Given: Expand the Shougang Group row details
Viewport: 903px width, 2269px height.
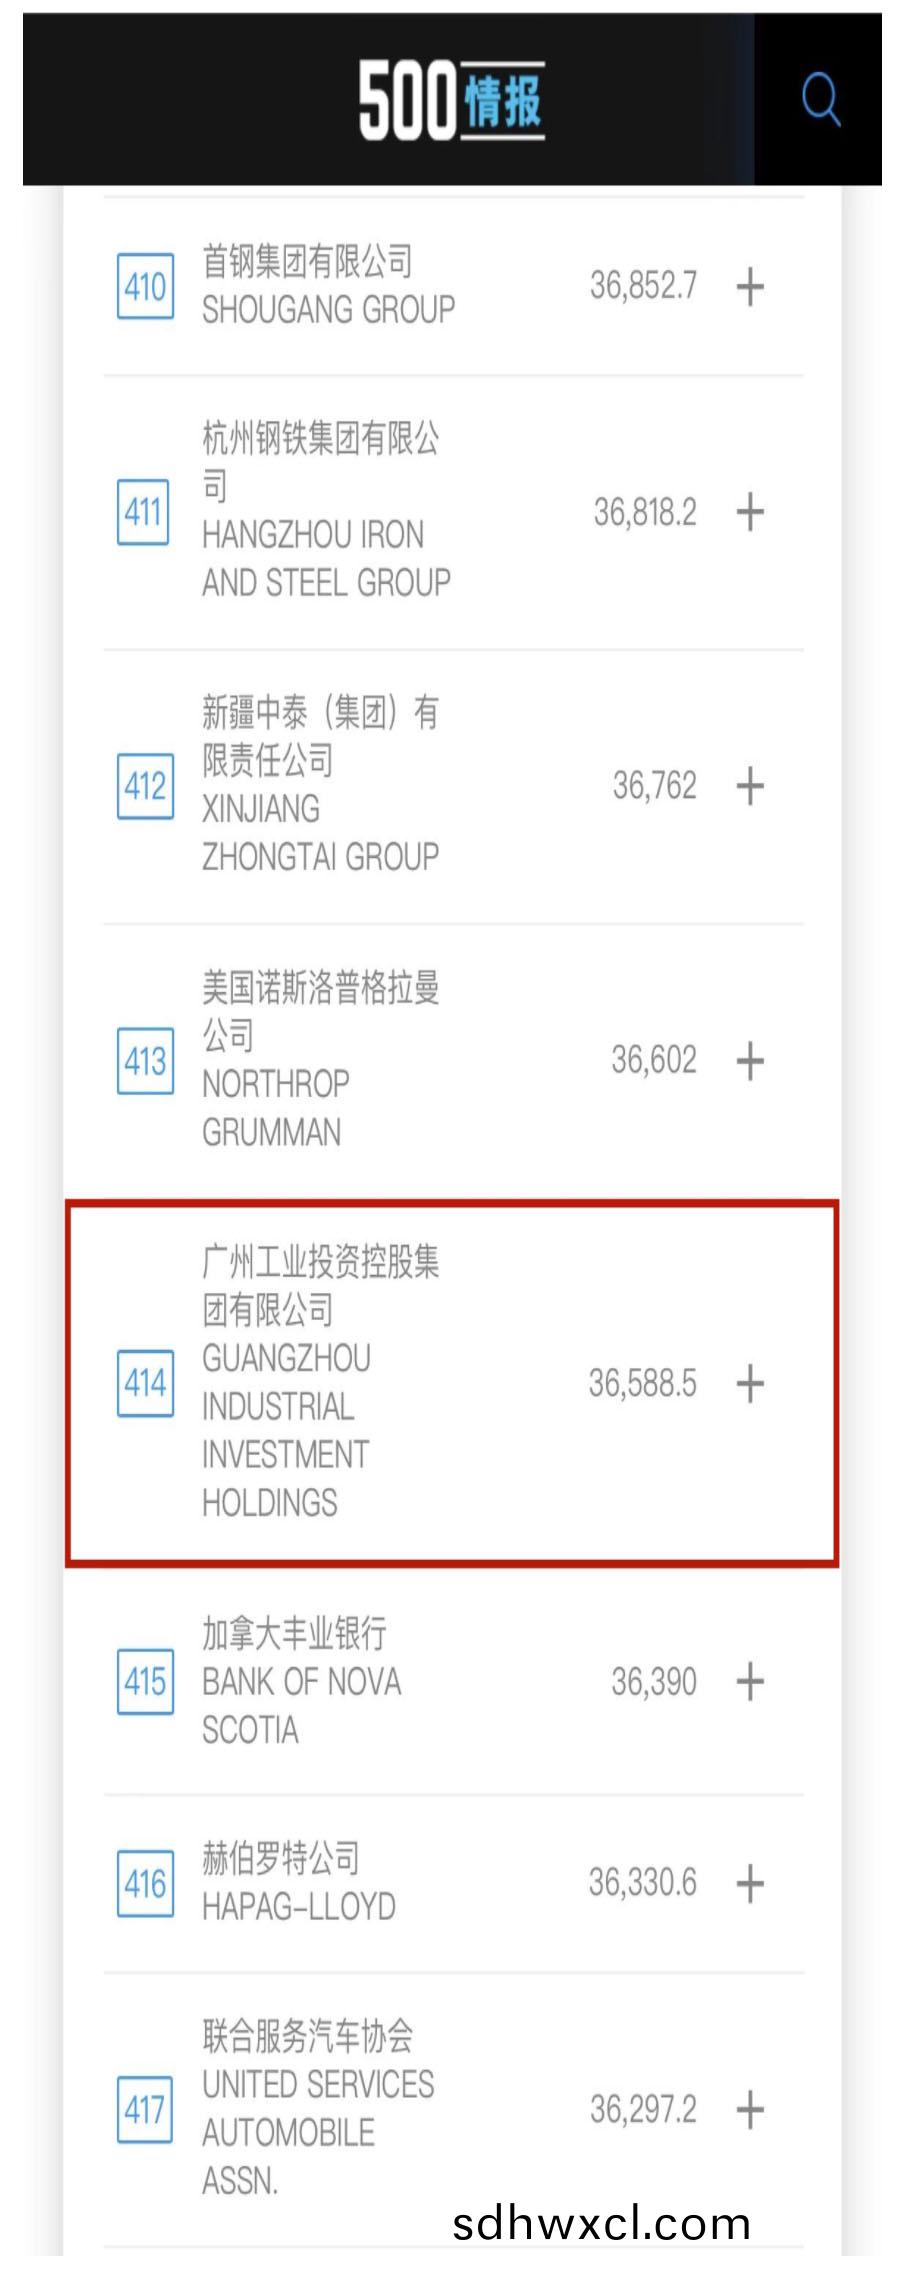Looking at the screenshot, I should click(750, 286).
